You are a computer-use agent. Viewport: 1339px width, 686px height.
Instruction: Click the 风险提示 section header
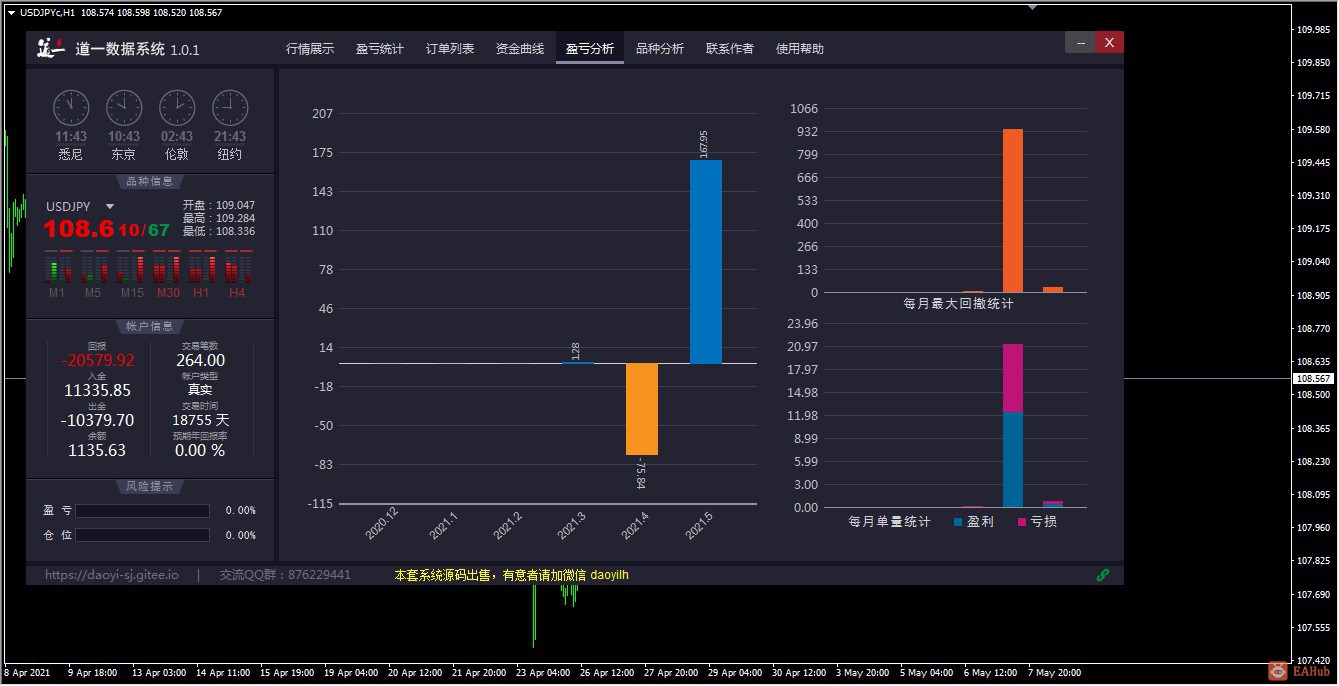150,486
